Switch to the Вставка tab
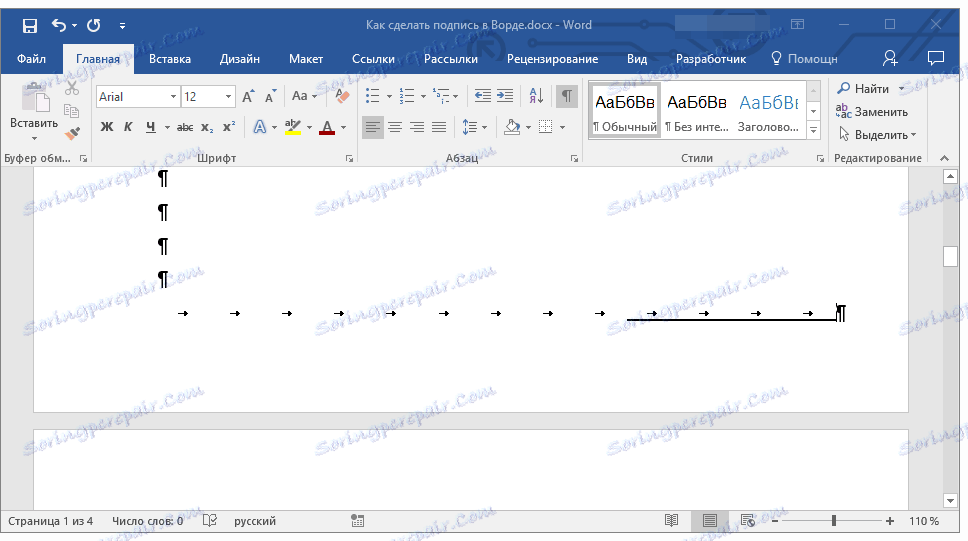The width and height of the screenshot is (968, 541). pyautogui.click(x=170, y=59)
